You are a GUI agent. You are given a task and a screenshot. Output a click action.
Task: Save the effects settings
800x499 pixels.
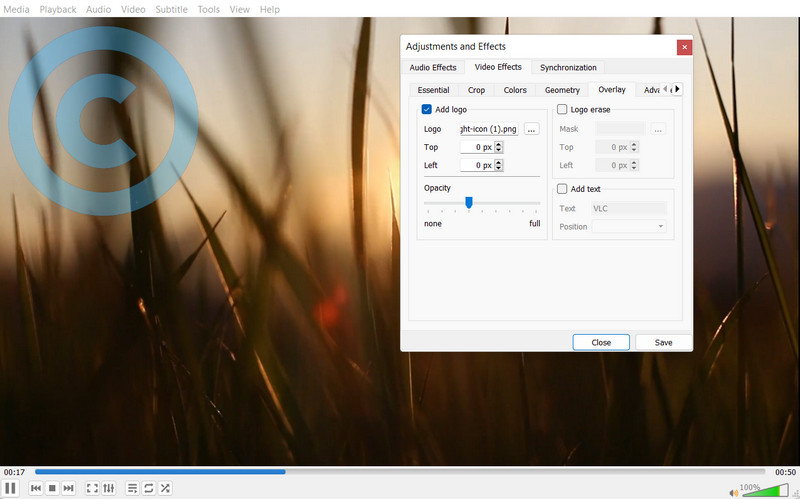pos(663,342)
